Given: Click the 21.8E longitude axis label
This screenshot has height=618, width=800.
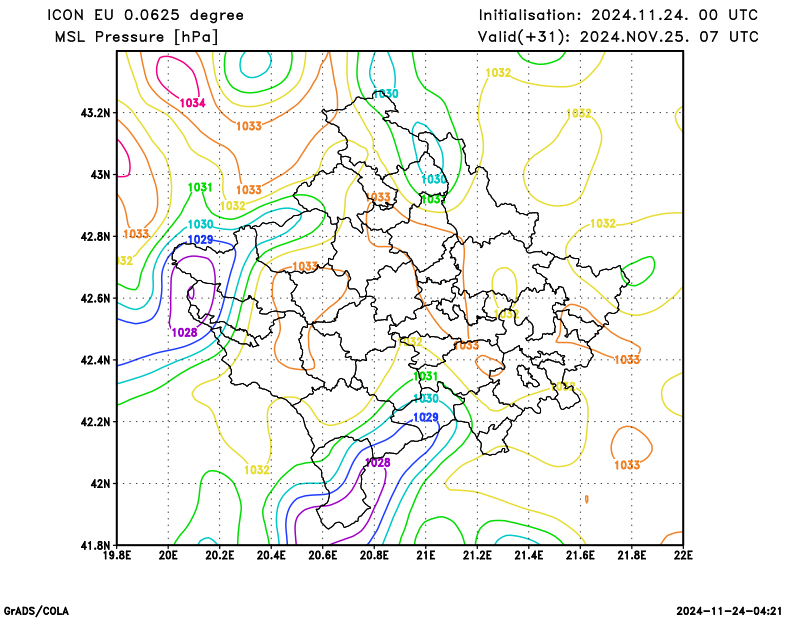Looking at the screenshot, I should pos(632,555).
